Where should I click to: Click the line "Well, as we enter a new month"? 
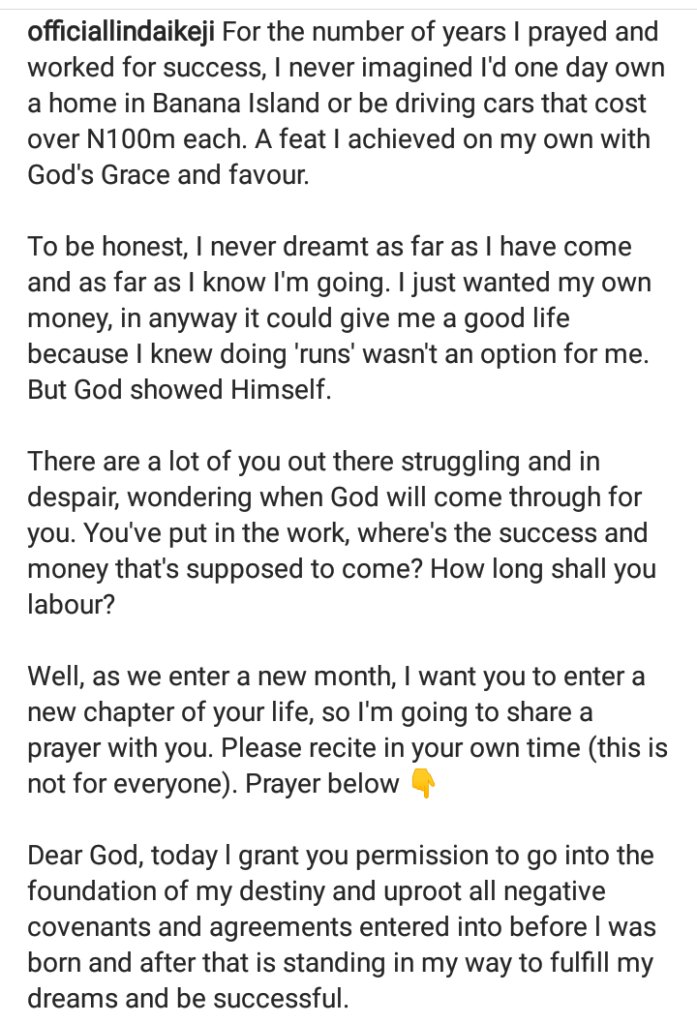coord(212,677)
